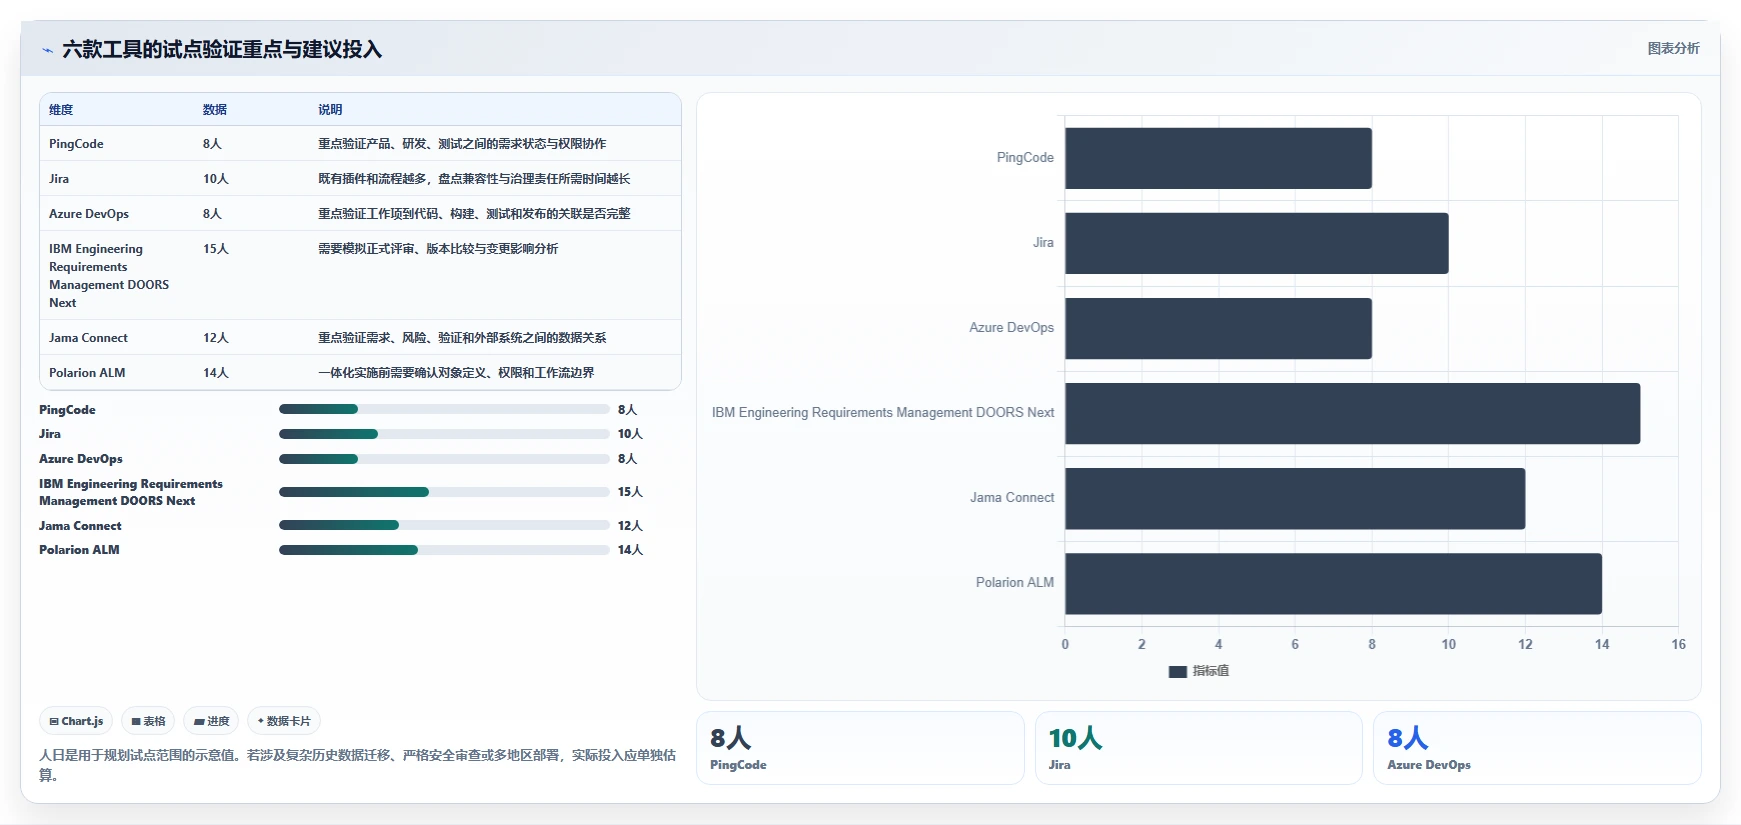Image resolution: width=1741 pixels, height=825 pixels.
Task: Click the Polarion ALM bar in chart
Action: (1333, 583)
